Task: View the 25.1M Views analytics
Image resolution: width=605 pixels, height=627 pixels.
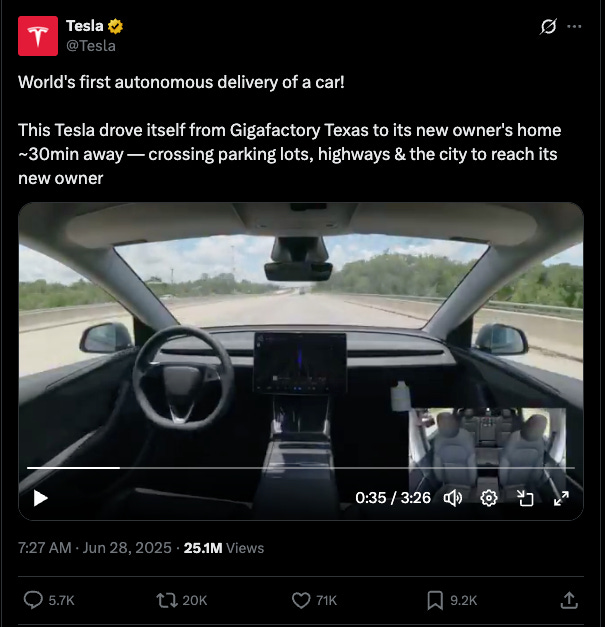Action: [x=224, y=548]
